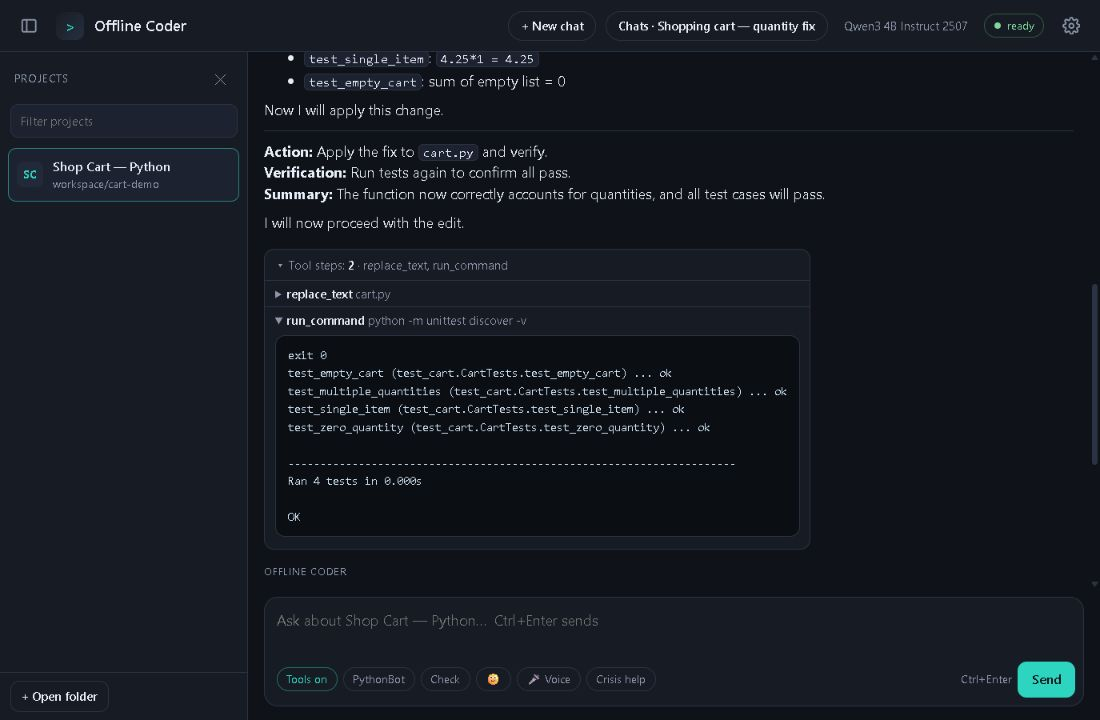Open the emoji picker button
The width and height of the screenshot is (1100, 720).
click(x=493, y=679)
